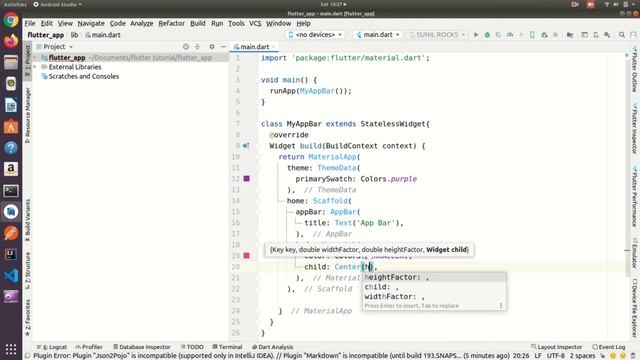Open the File menu

click(30, 23)
